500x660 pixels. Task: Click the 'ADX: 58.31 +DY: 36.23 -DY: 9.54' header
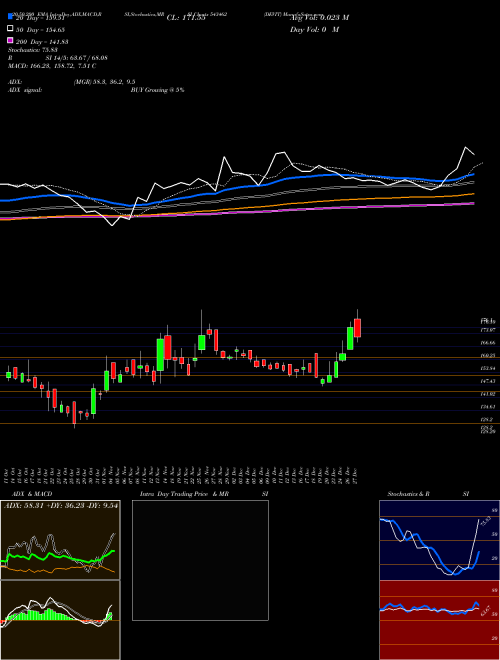click(61, 505)
